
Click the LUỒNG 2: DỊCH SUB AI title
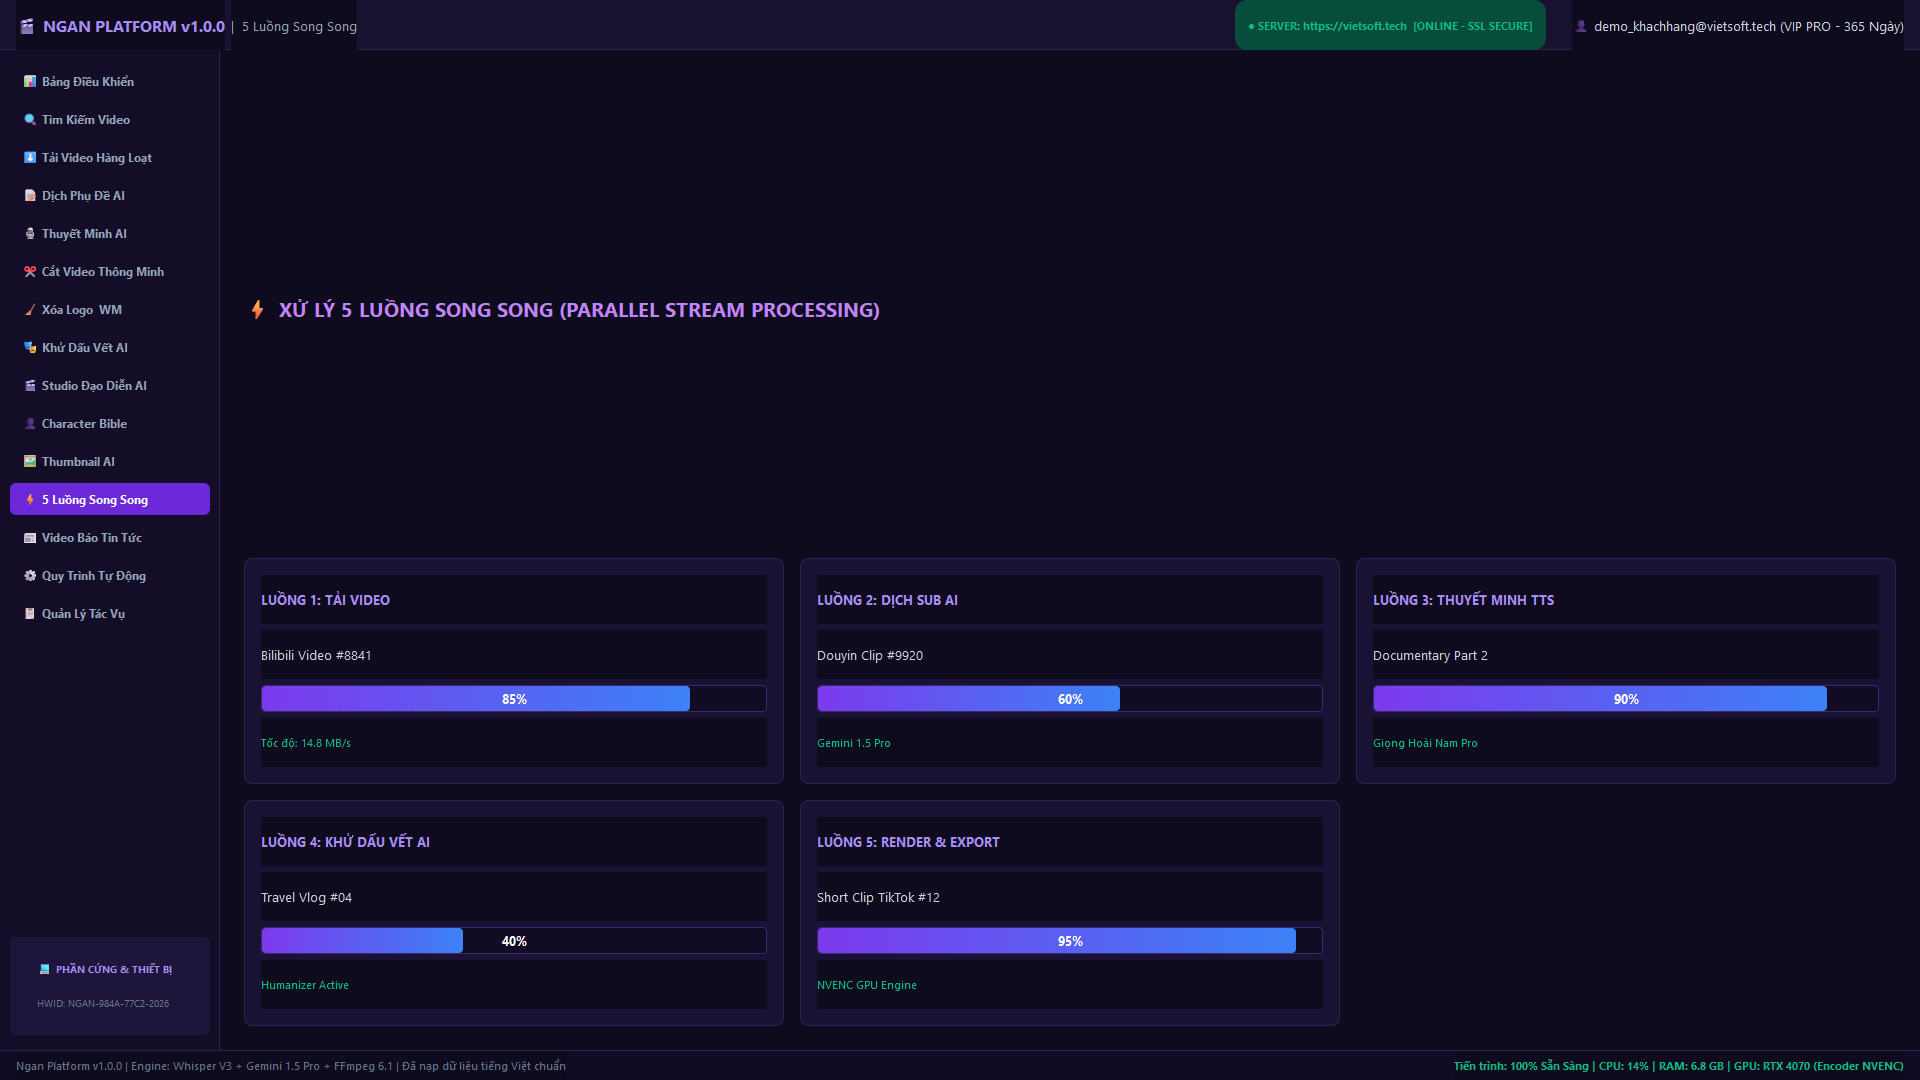click(887, 600)
